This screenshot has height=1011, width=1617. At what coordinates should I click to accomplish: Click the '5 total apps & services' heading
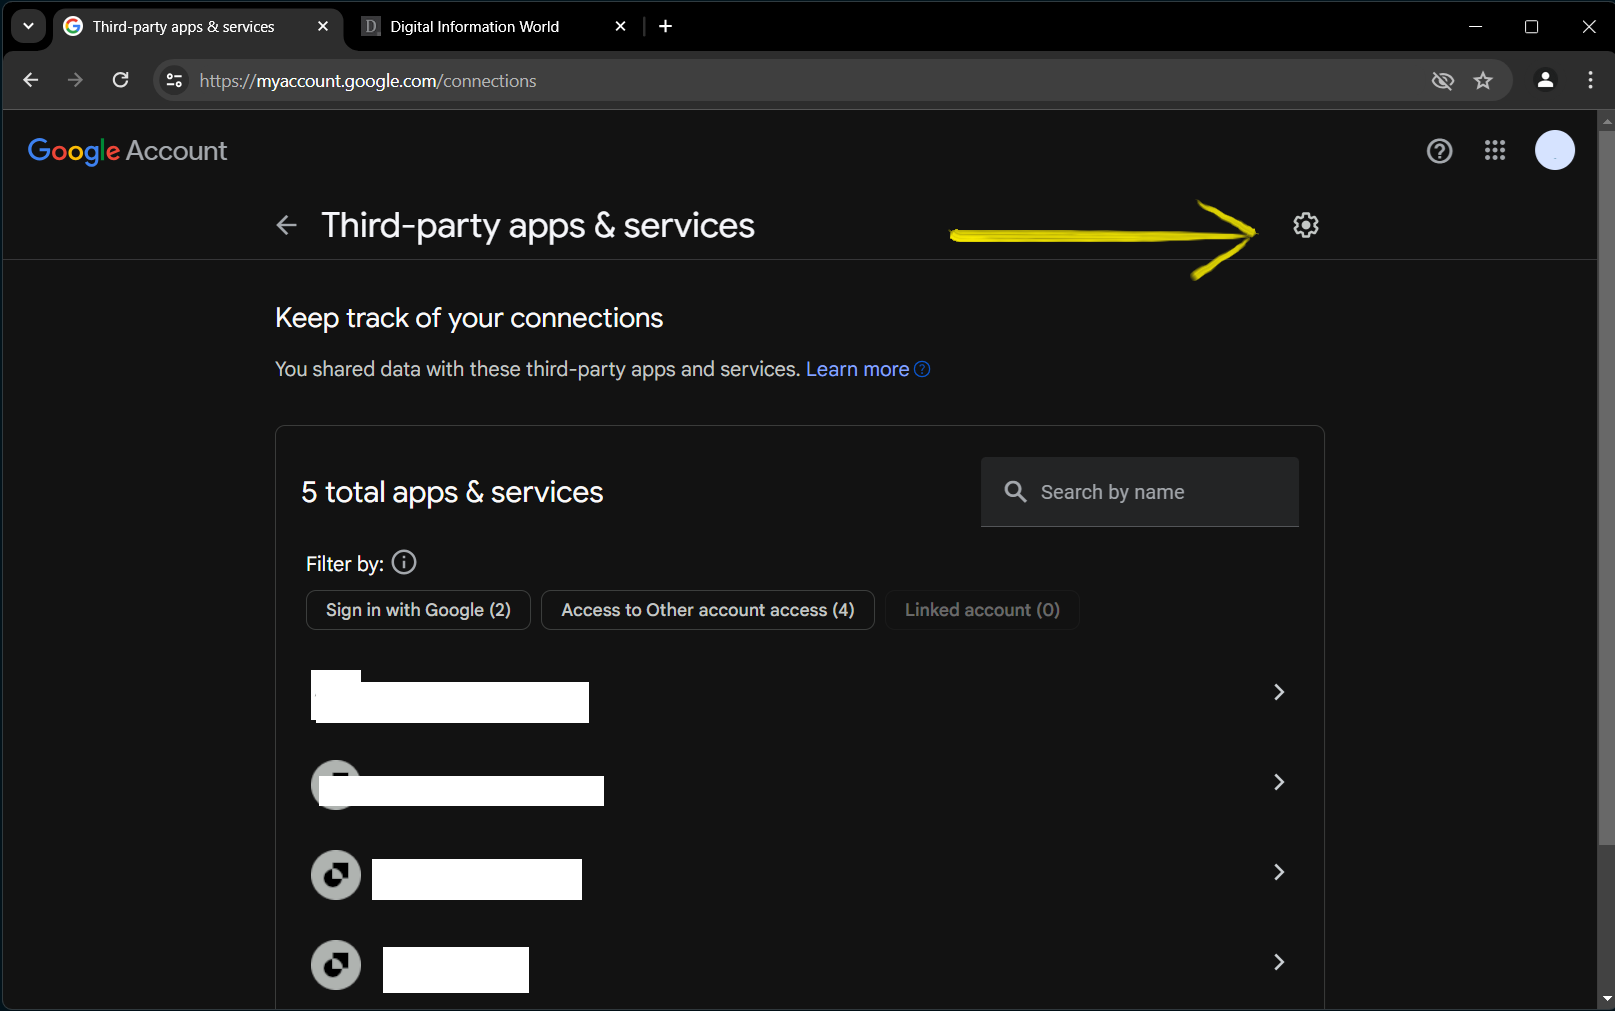coord(452,492)
